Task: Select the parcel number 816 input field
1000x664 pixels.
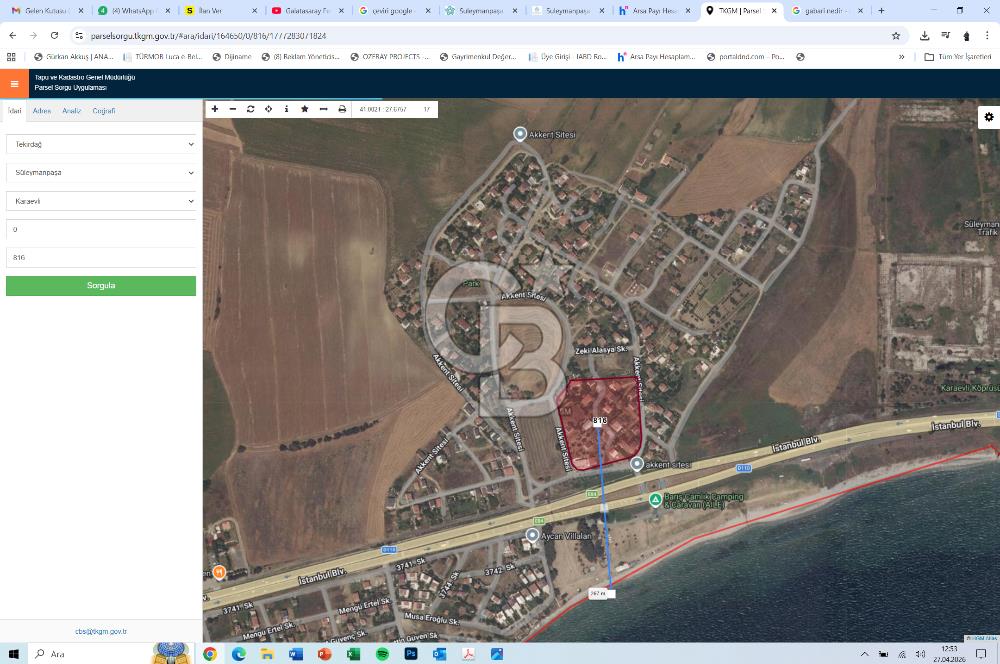Action: click(100, 257)
